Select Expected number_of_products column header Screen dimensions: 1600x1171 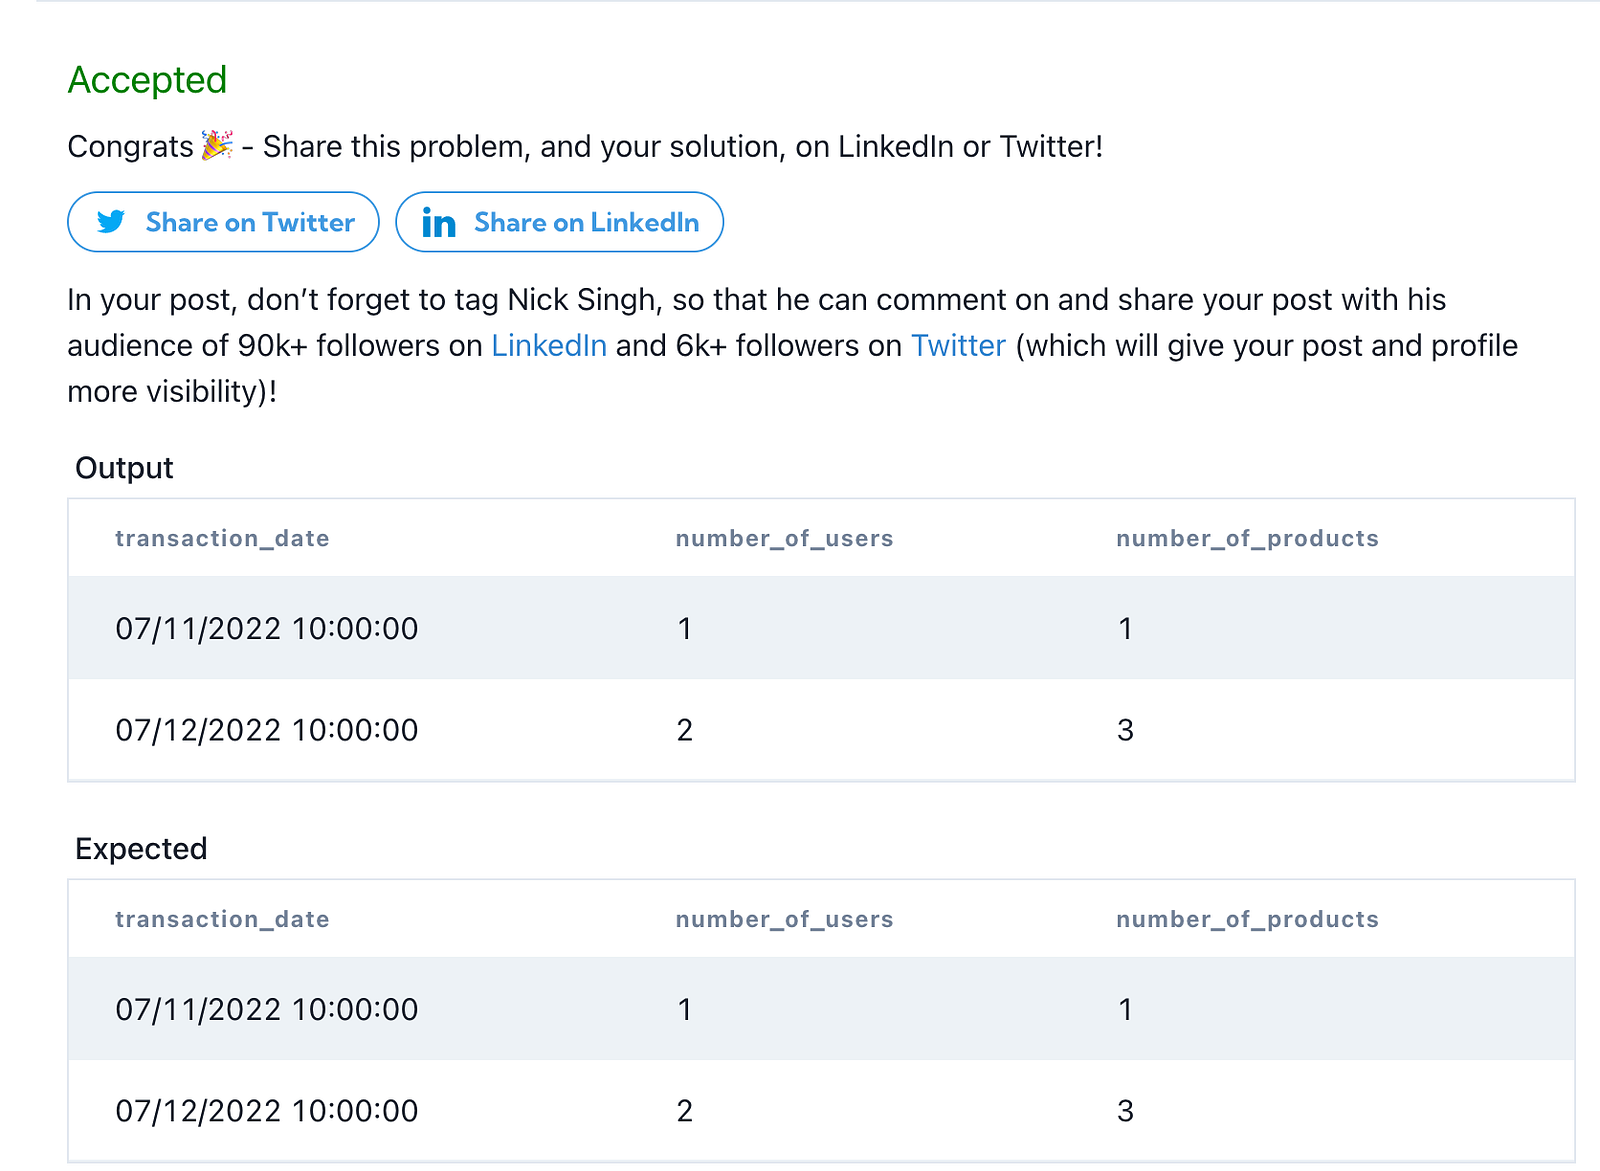click(x=1247, y=919)
